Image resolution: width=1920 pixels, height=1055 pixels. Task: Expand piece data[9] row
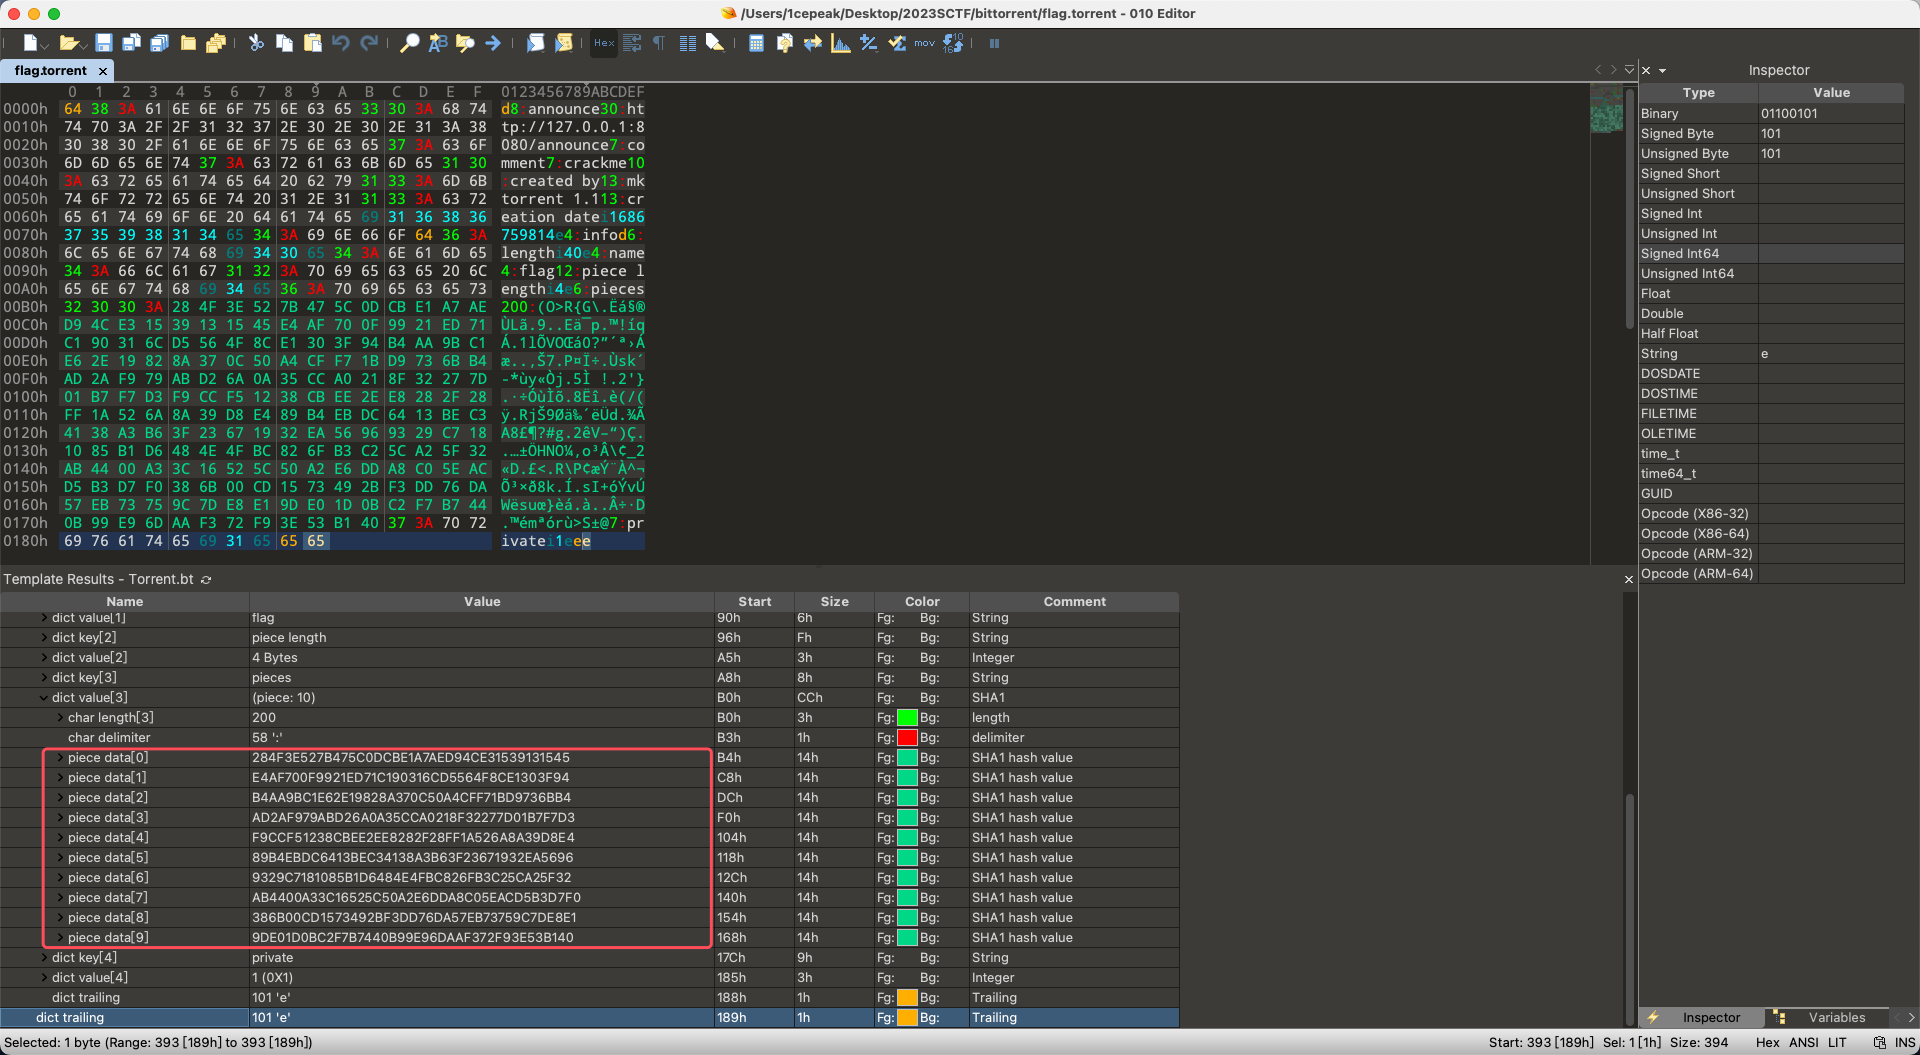[x=60, y=938]
